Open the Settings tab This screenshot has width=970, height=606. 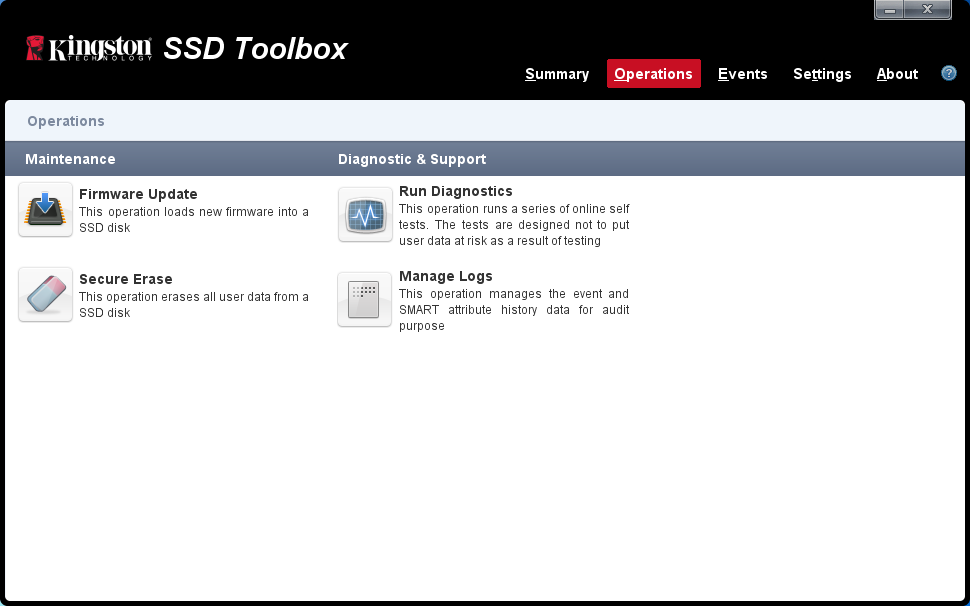coord(822,74)
